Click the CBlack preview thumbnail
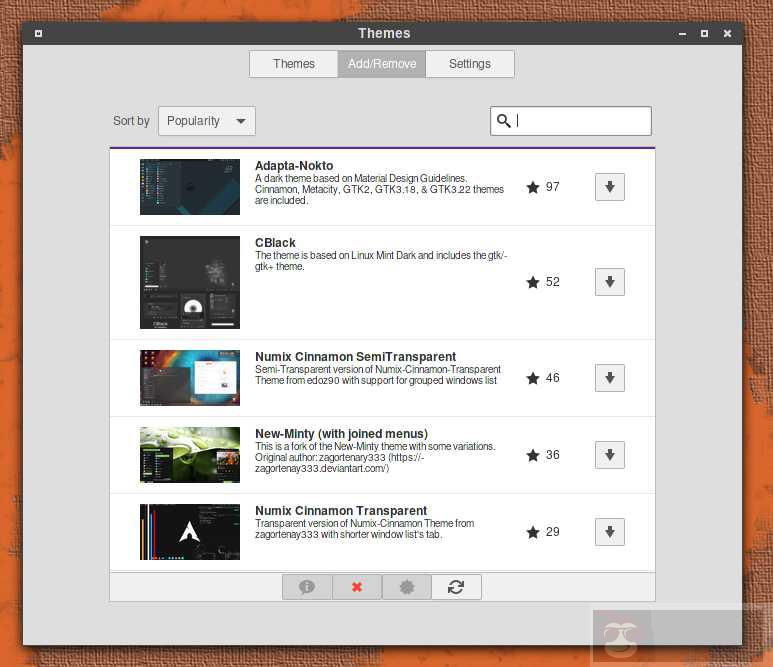This screenshot has height=667, width=773. (190, 282)
